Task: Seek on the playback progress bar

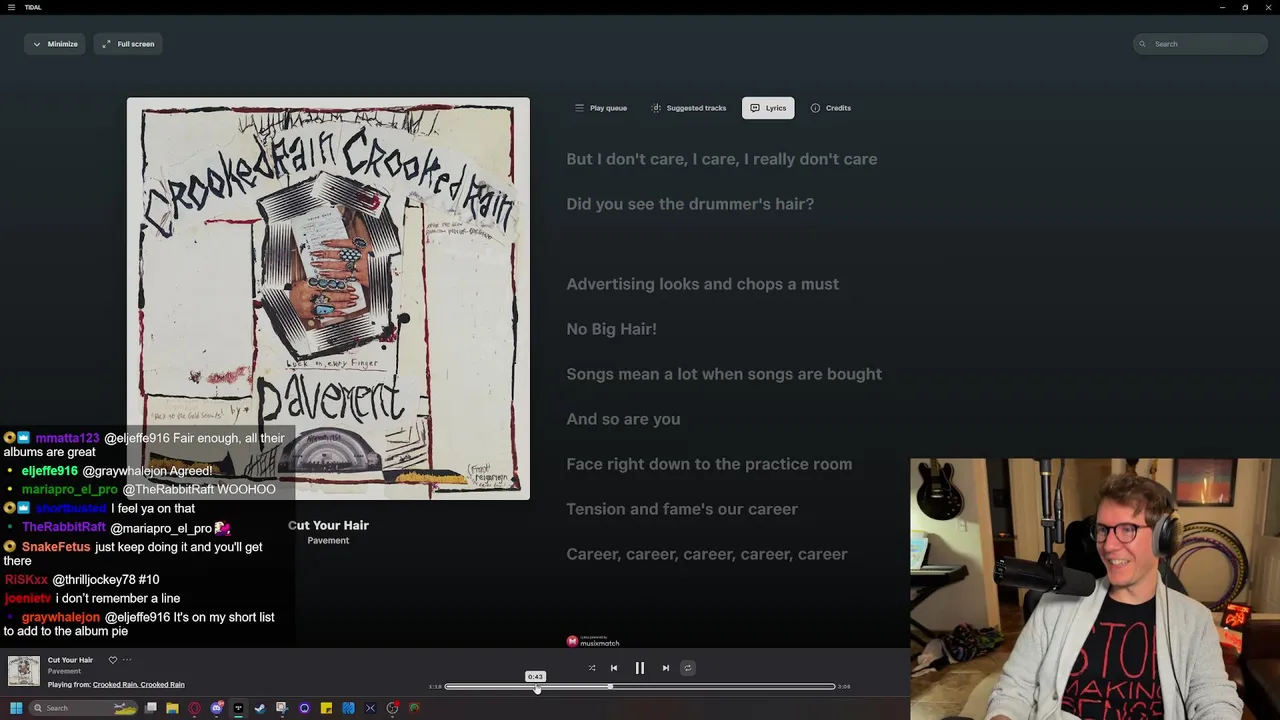Action: tap(640, 687)
